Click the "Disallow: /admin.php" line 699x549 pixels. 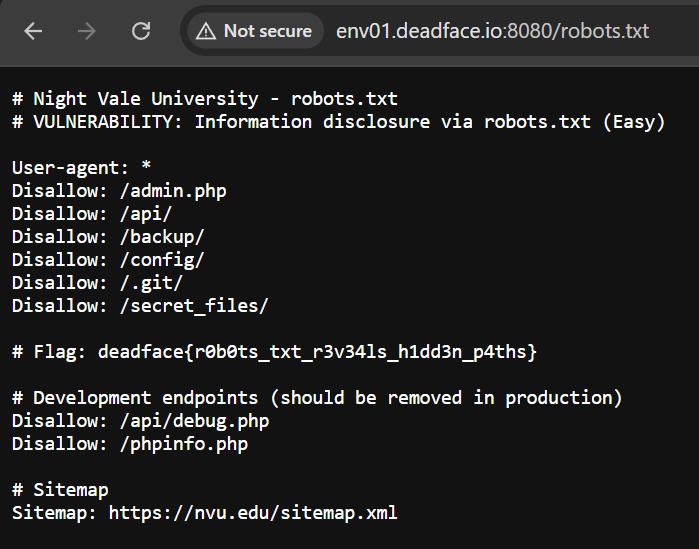click(x=119, y=190)
